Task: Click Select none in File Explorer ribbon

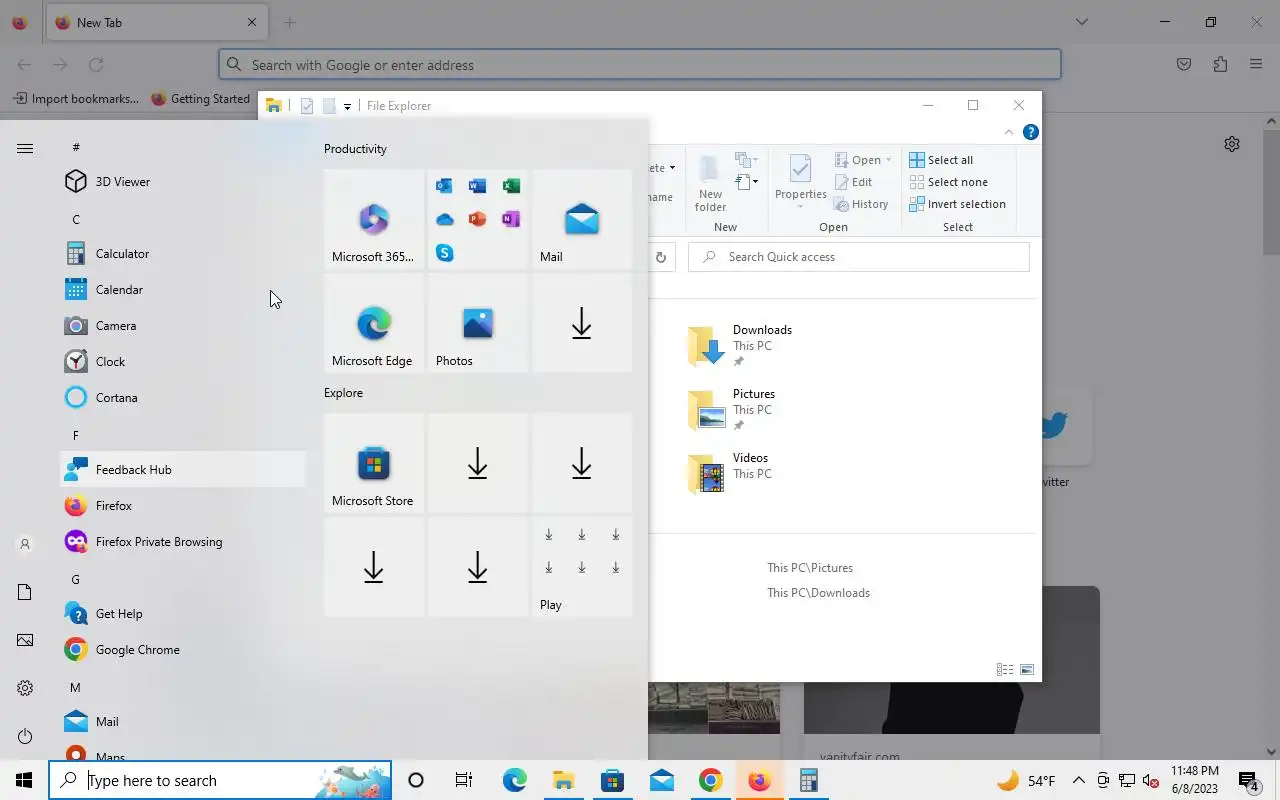Action: point(948,182)
